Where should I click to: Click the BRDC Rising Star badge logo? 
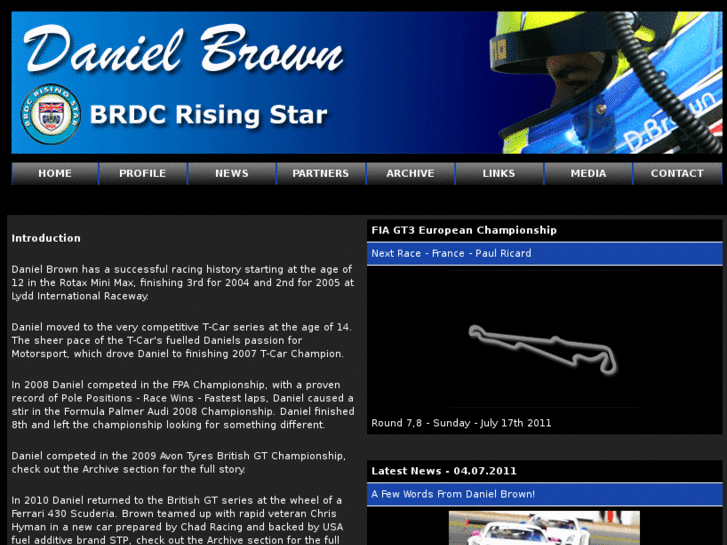(51, 114)
